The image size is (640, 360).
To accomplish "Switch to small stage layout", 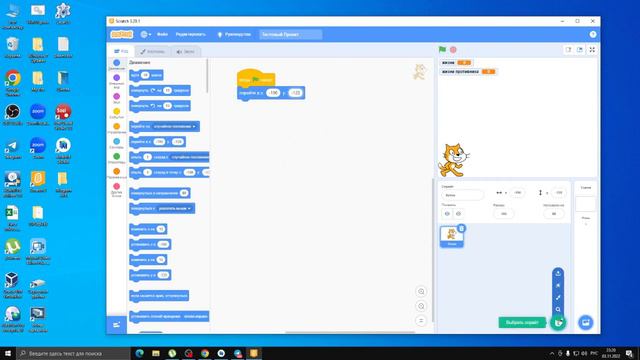I will (568, 49).
